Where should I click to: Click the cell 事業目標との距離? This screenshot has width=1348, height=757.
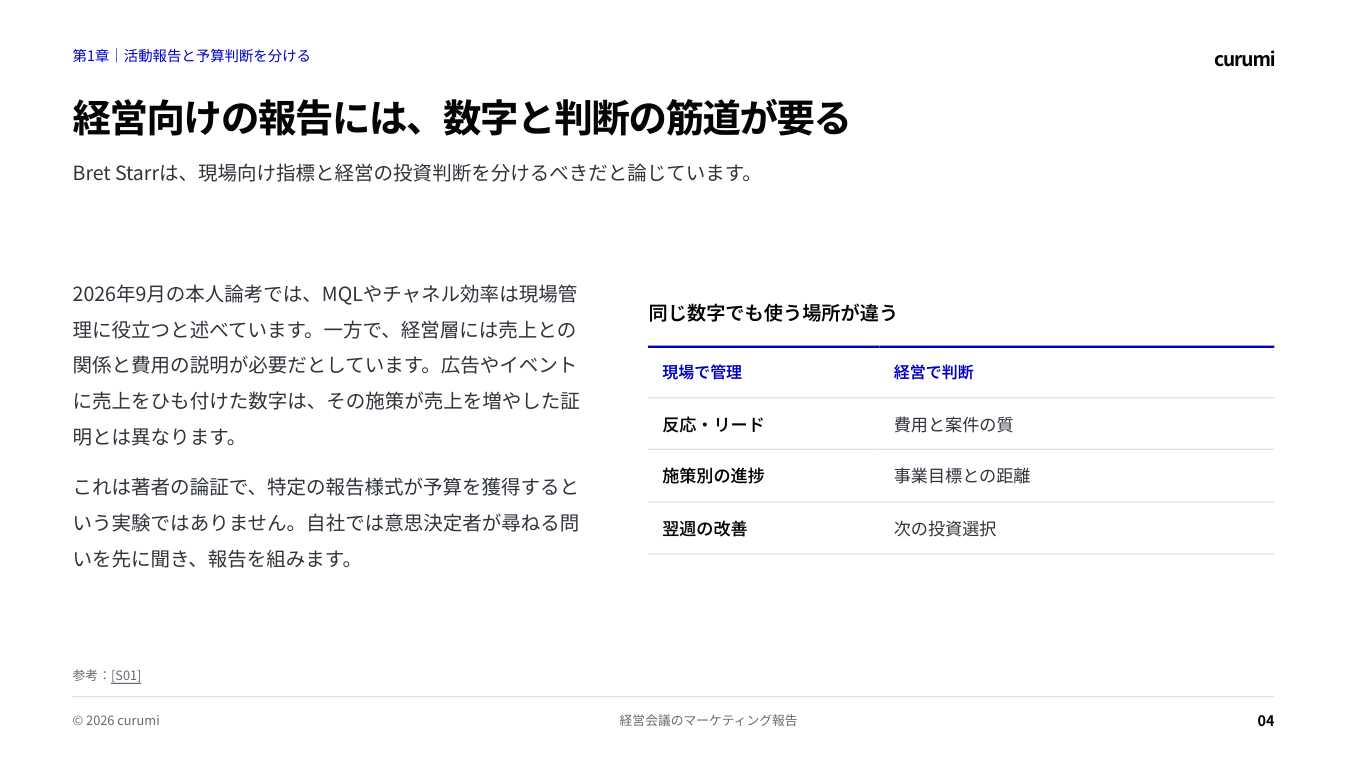click(962, 476)
